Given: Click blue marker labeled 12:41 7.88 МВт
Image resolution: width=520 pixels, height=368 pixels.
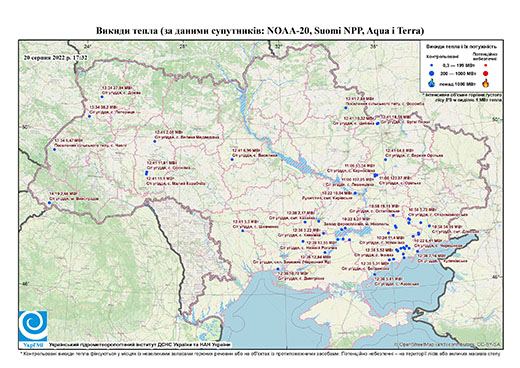Looking at the screenshot, I should point(346,108).
